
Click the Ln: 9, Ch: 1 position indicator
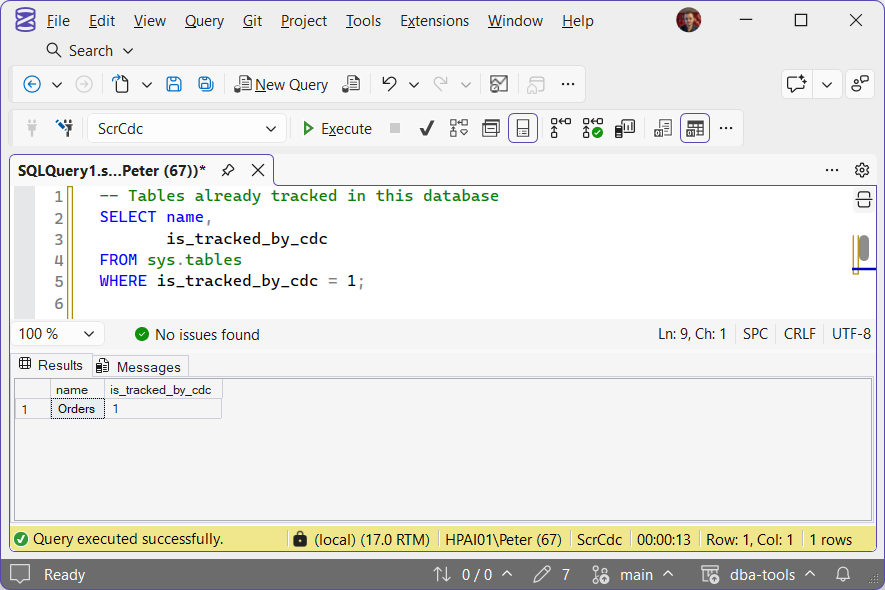(x=692, y=334)
